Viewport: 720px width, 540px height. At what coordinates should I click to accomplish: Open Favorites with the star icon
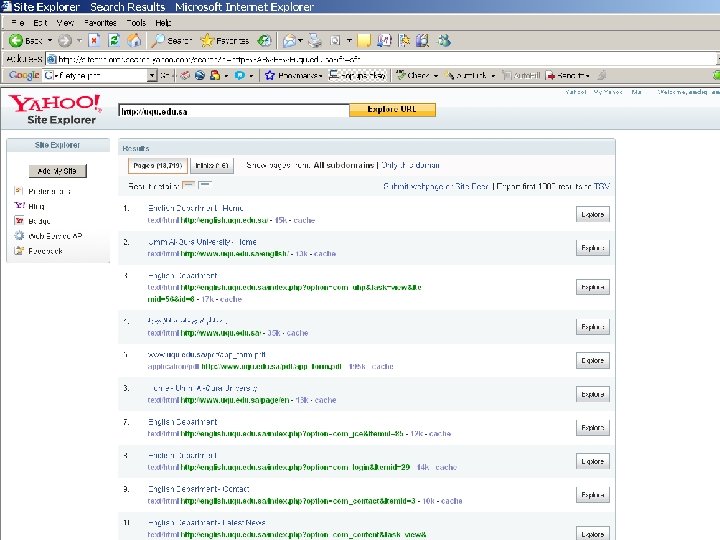click(x=207, y=41)
